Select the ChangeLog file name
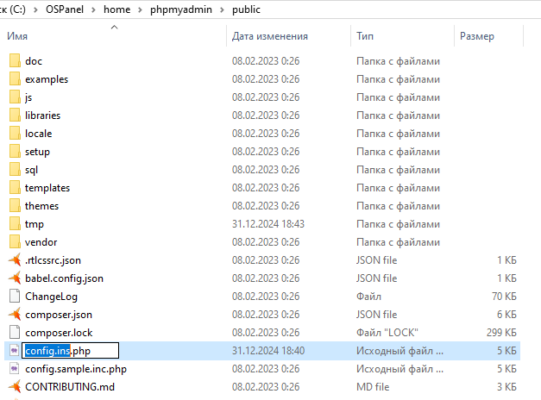This screenshot has height=400, width=541. click(51, 296)
